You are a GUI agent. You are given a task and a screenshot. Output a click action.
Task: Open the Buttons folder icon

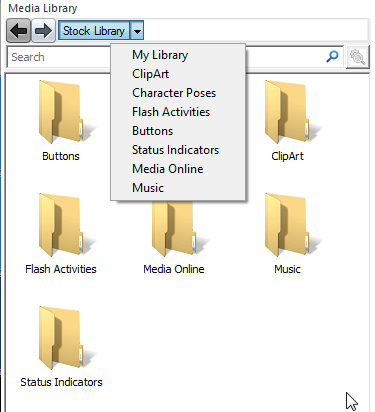tap(67, 112)
